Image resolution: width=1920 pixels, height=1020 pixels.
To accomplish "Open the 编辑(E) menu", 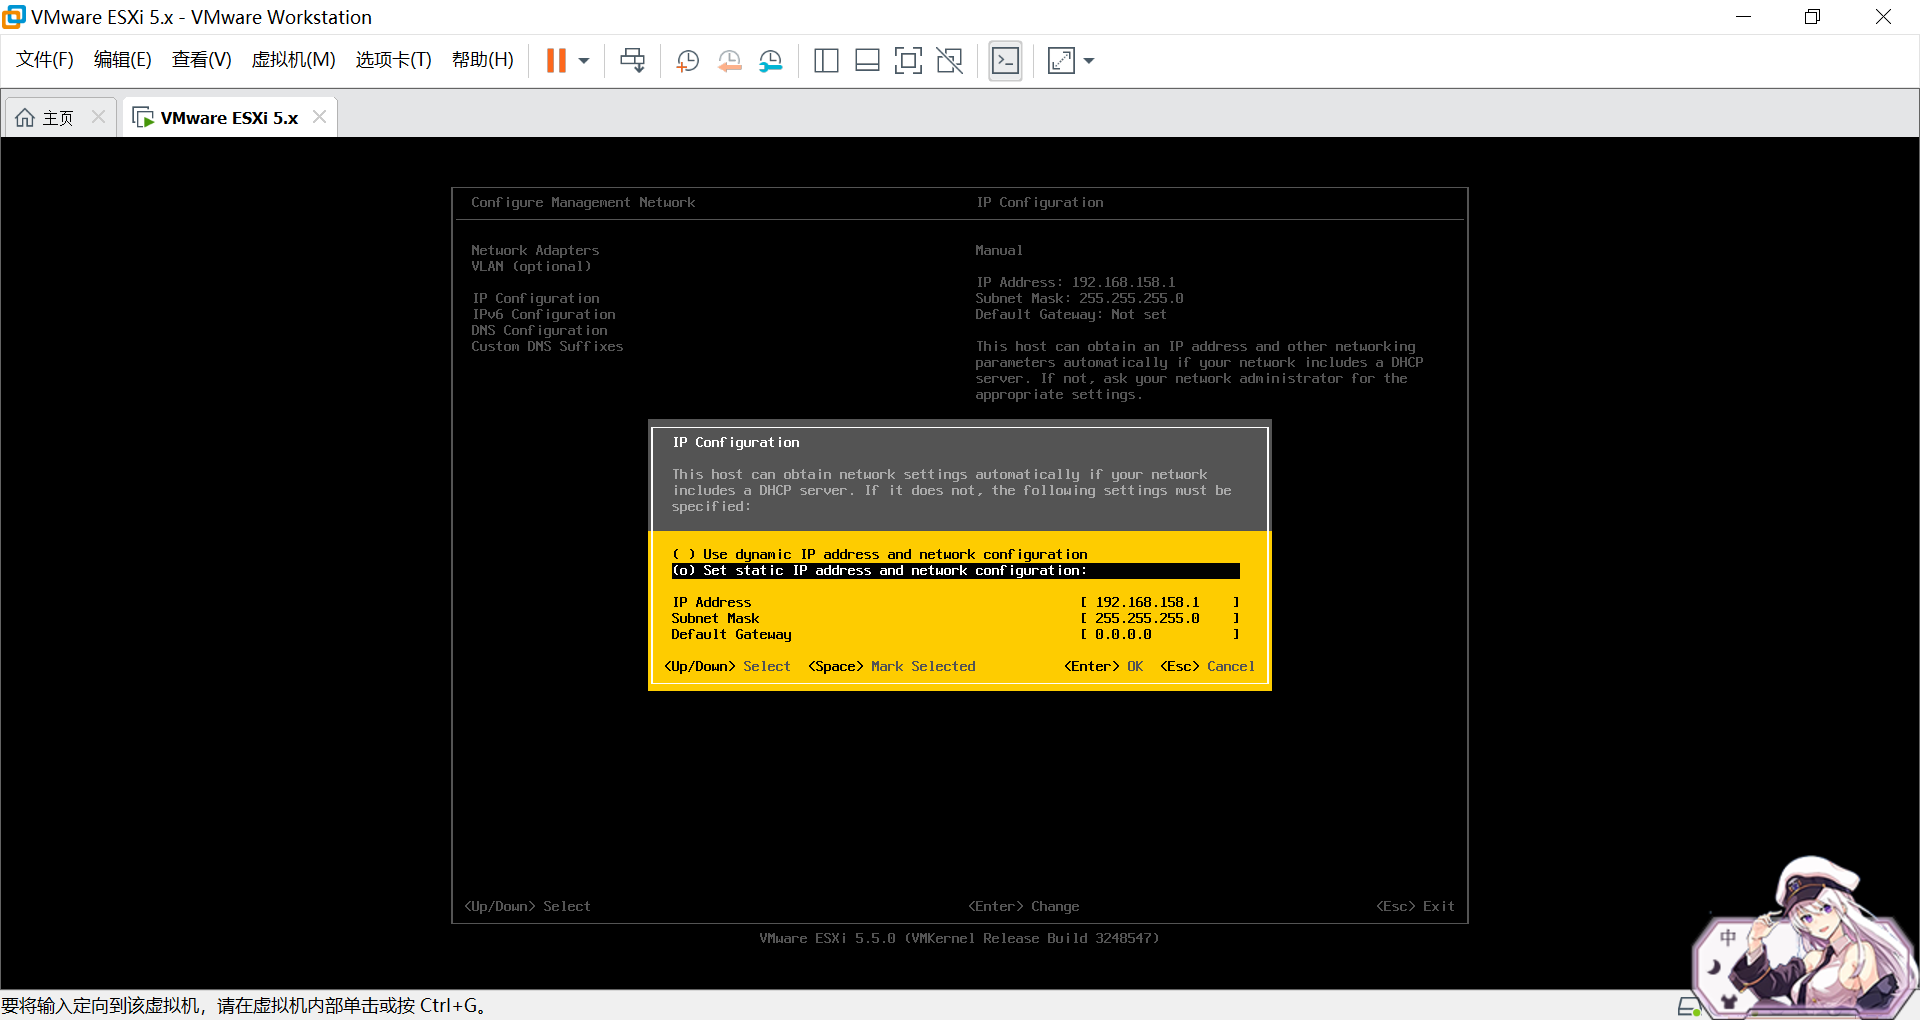I will coord(123,60).
